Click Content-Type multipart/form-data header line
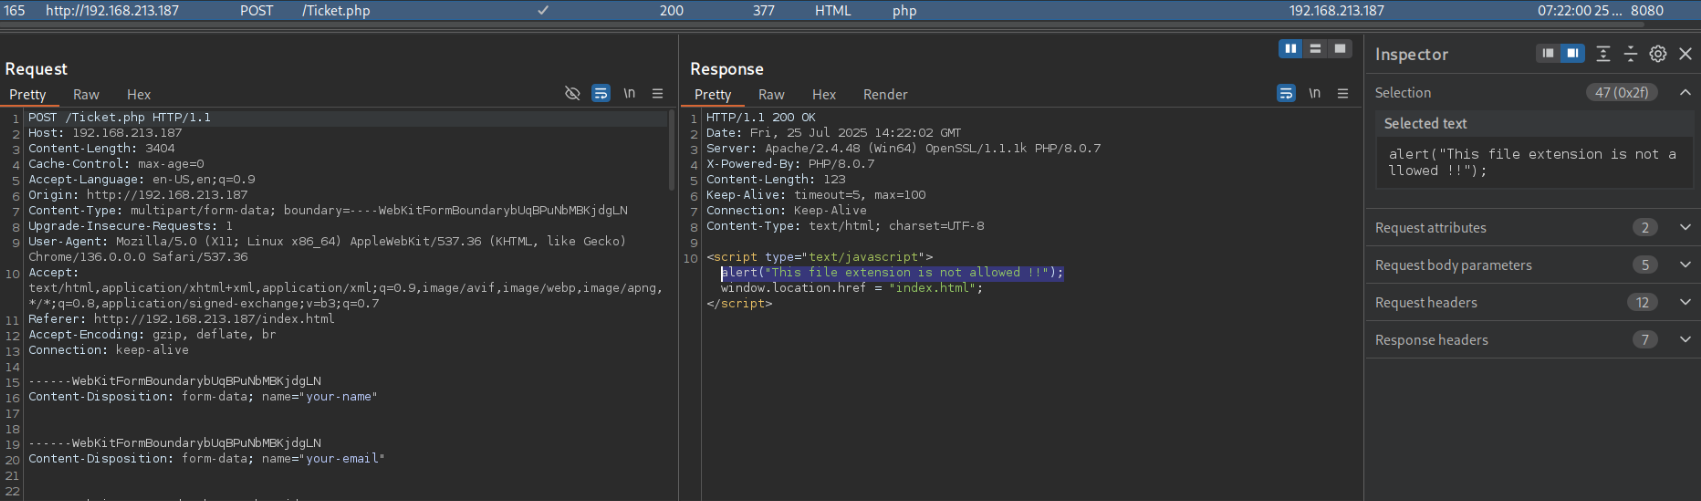 tap(328, 210)
